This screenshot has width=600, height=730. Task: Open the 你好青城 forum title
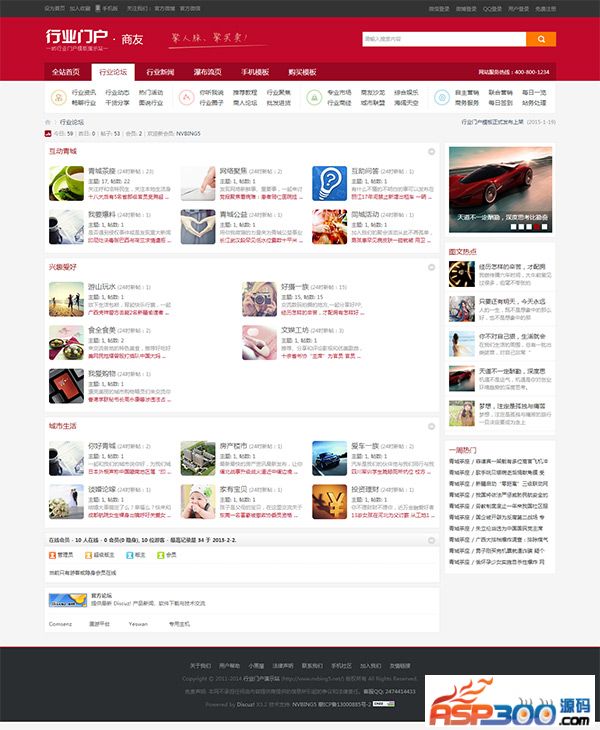click(x=101, y=446)
